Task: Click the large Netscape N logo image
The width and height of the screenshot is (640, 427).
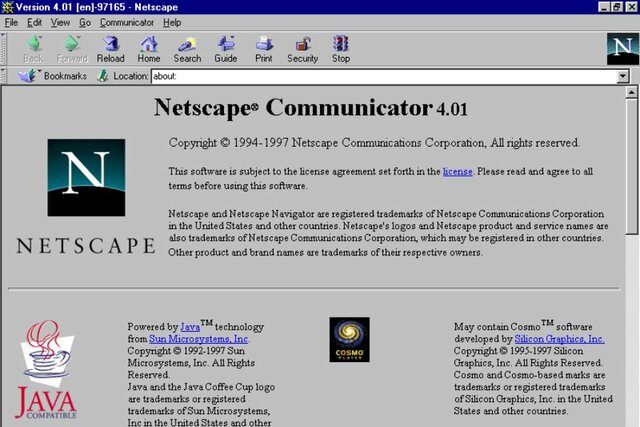Action: point(86,178)
